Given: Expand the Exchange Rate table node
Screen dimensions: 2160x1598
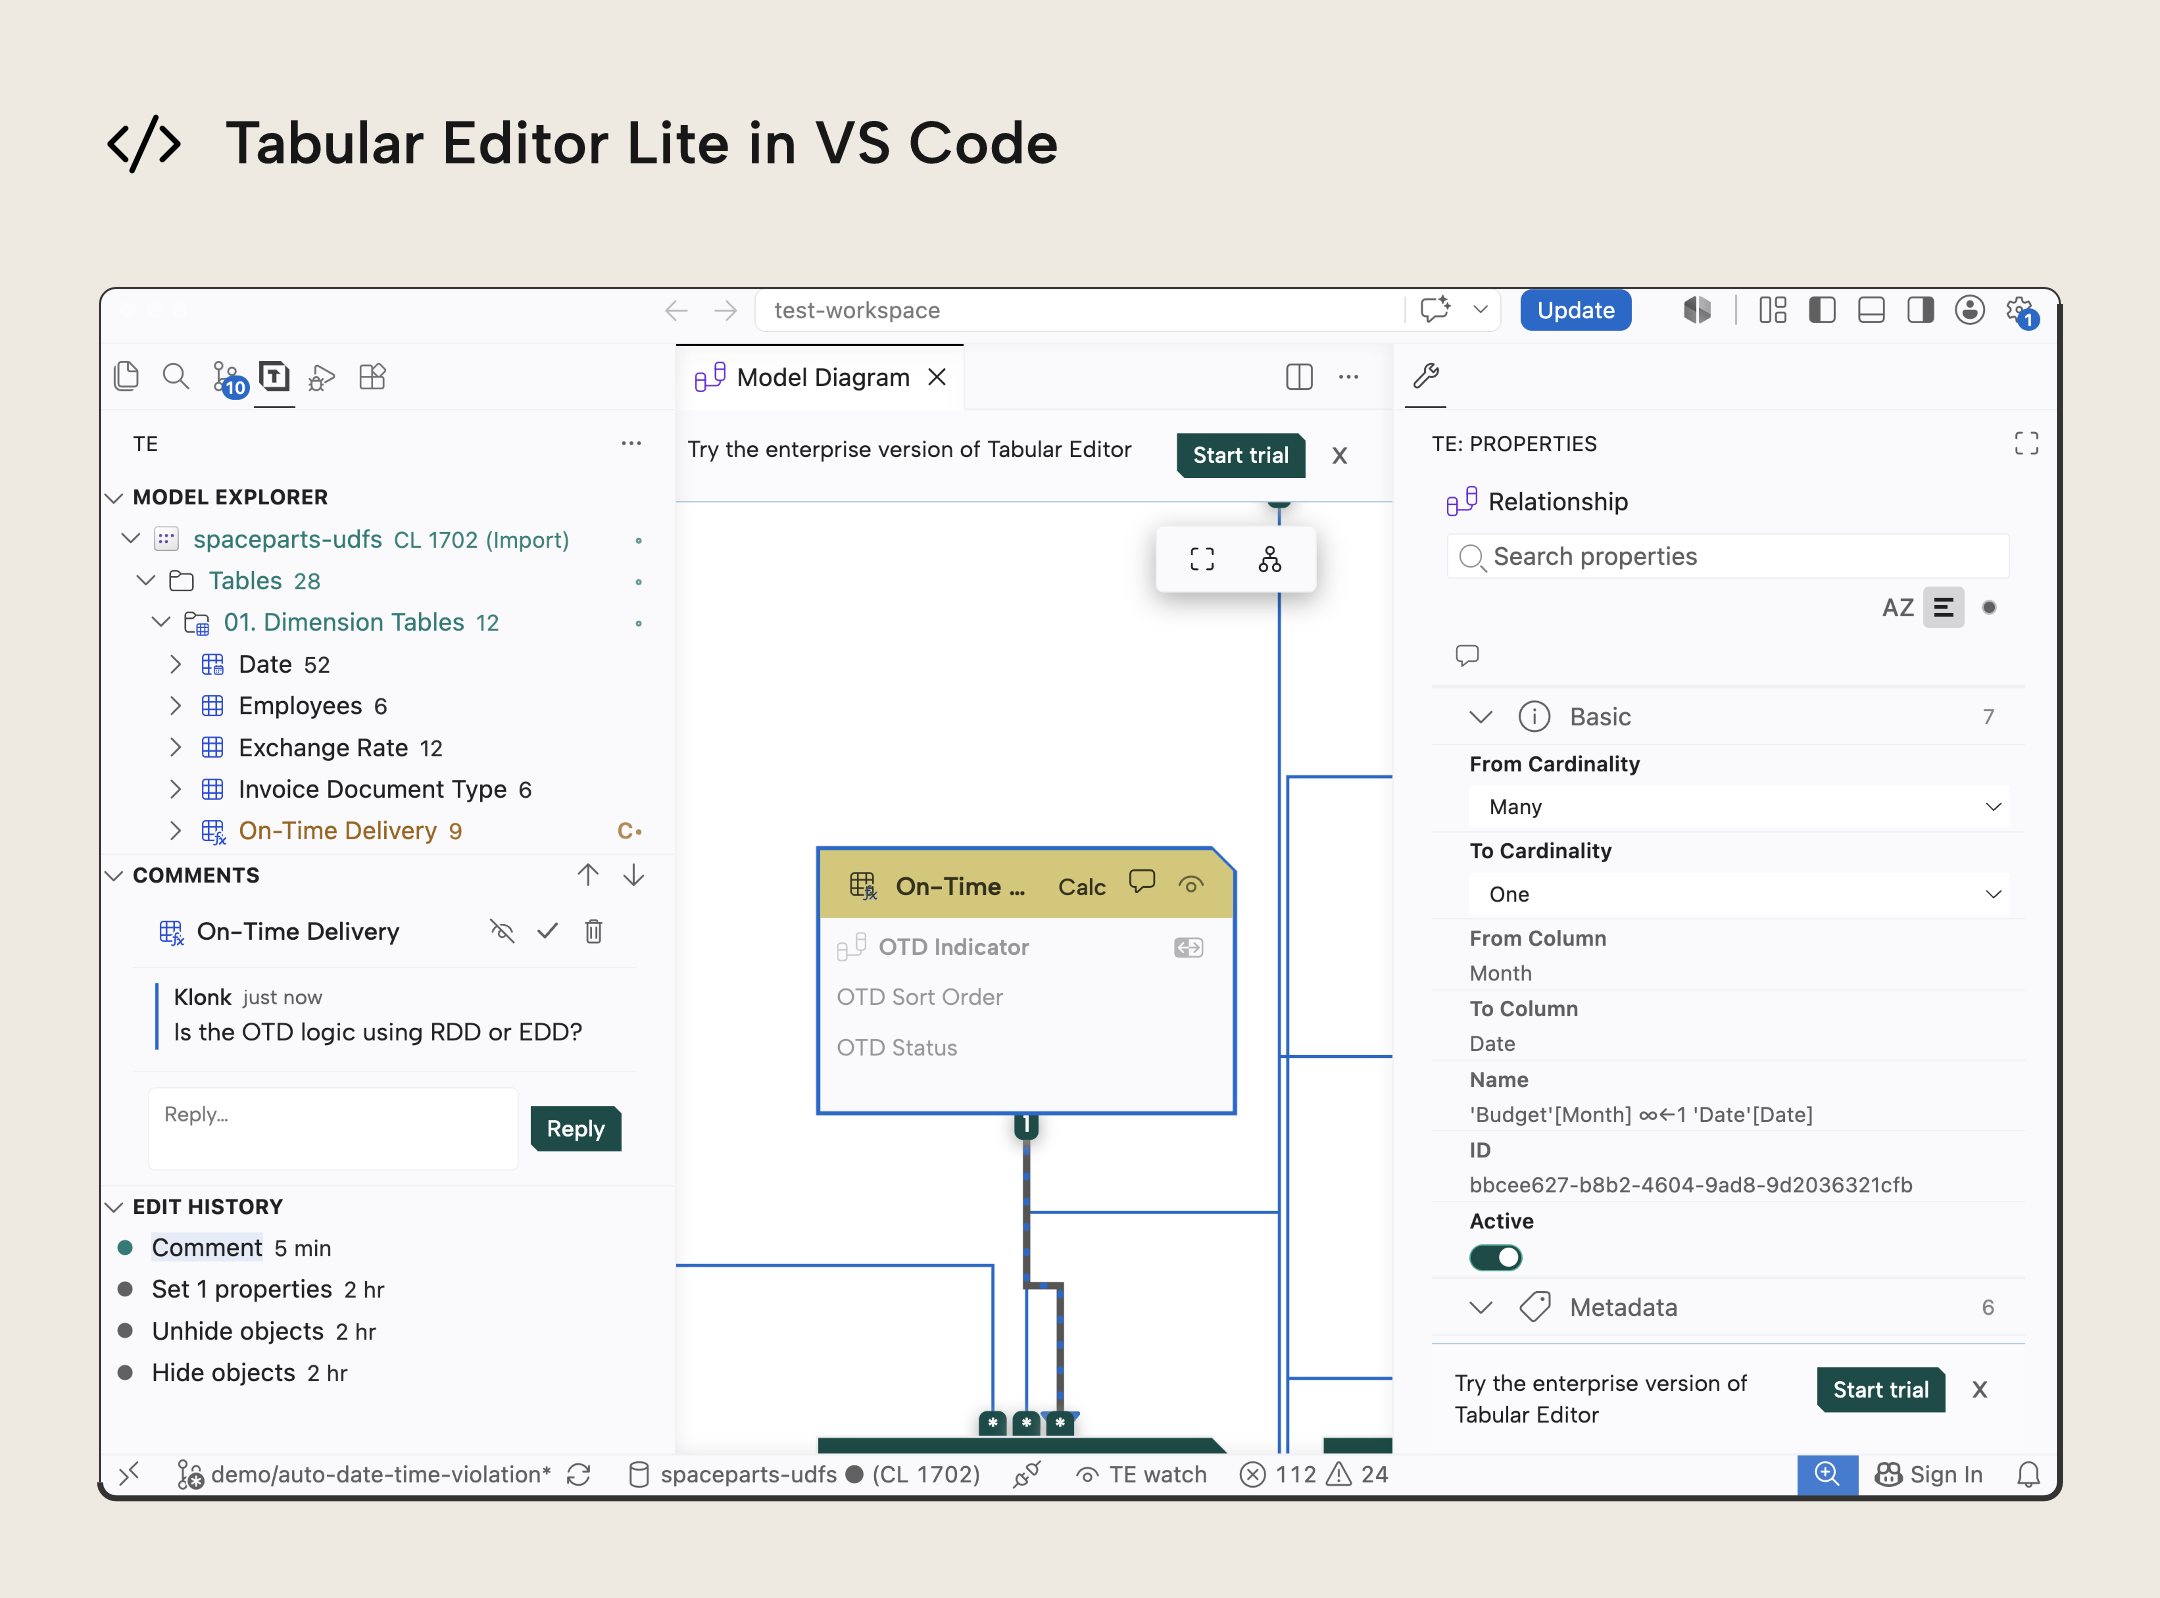Looking at the screenshot, I should (x=176, y=747).
